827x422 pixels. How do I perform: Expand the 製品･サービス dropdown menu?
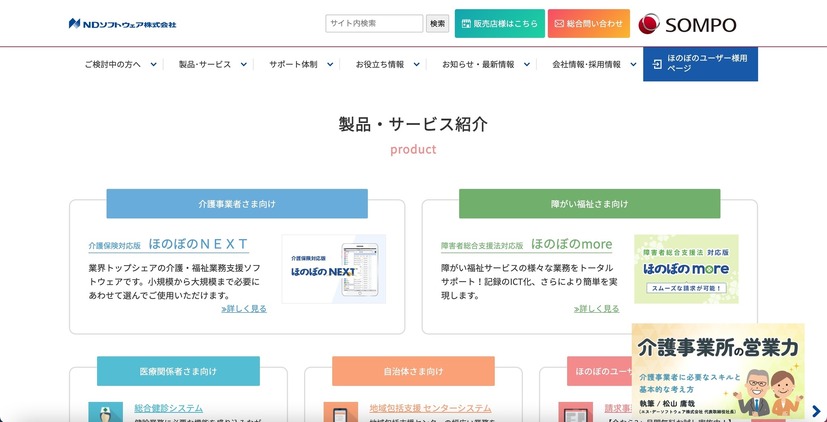pos(211,64)
